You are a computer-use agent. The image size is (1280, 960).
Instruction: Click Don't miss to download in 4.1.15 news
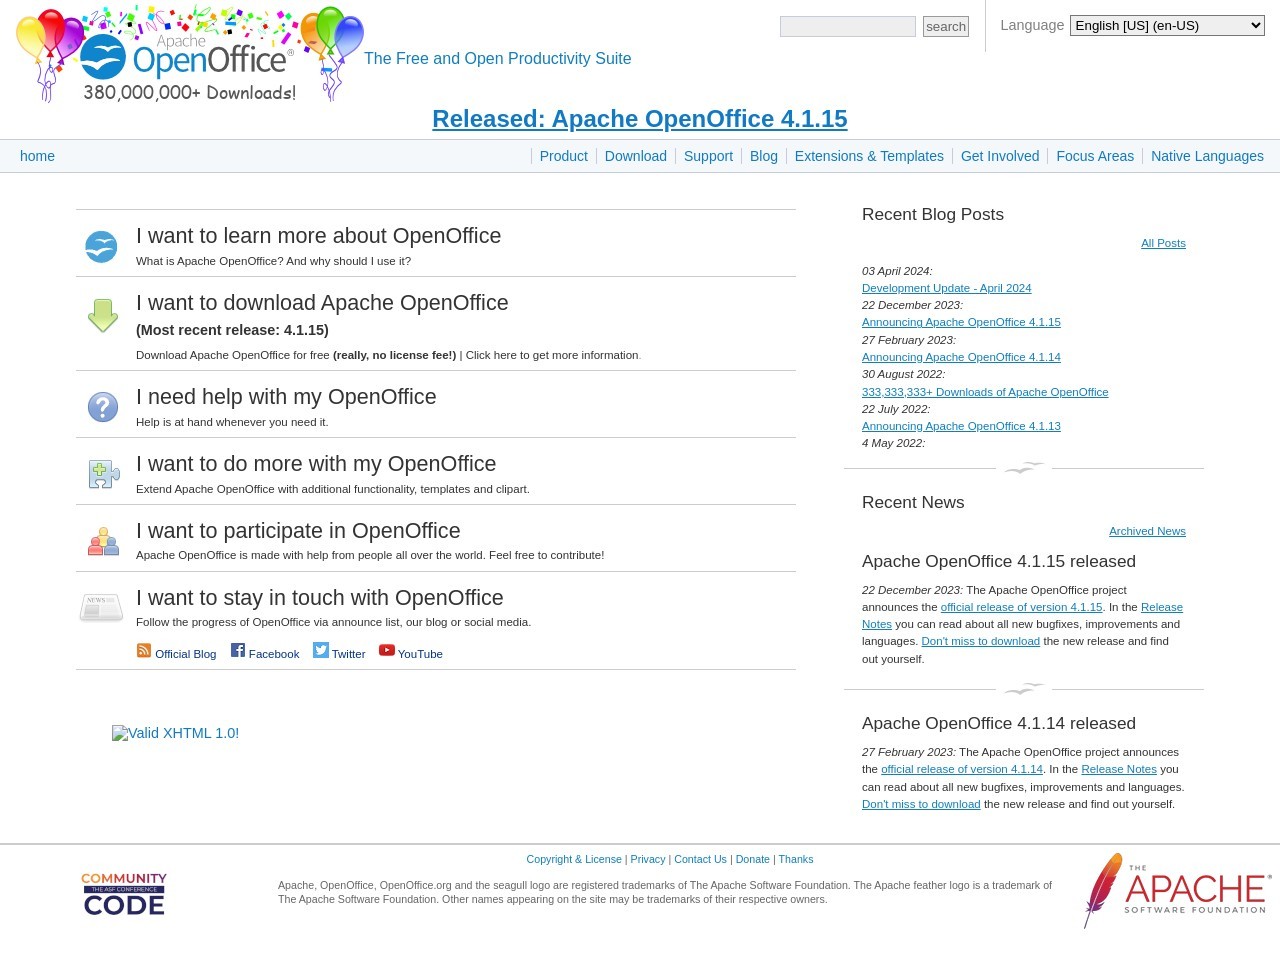pos(980,641)
